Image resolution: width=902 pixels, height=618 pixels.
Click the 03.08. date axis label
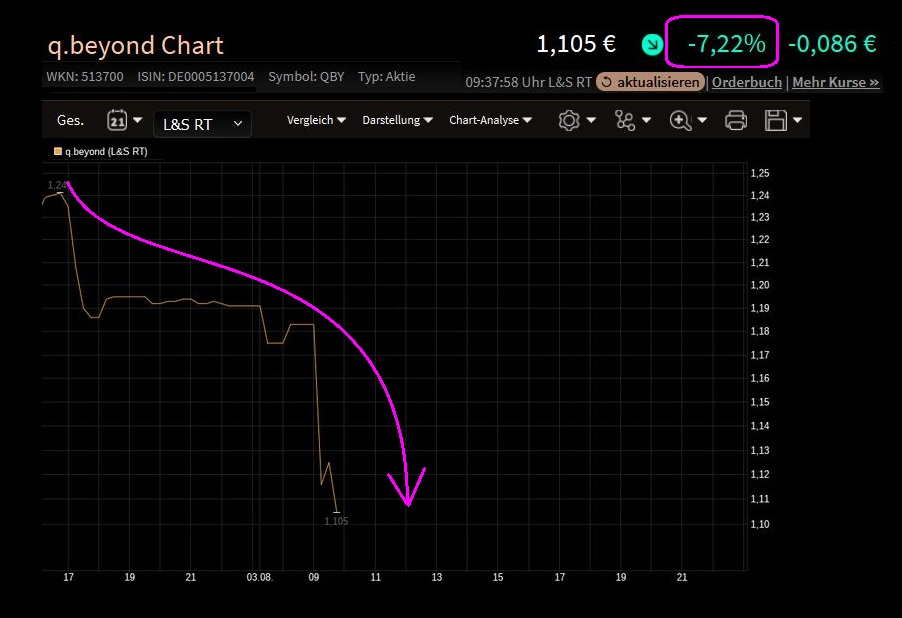259,577
